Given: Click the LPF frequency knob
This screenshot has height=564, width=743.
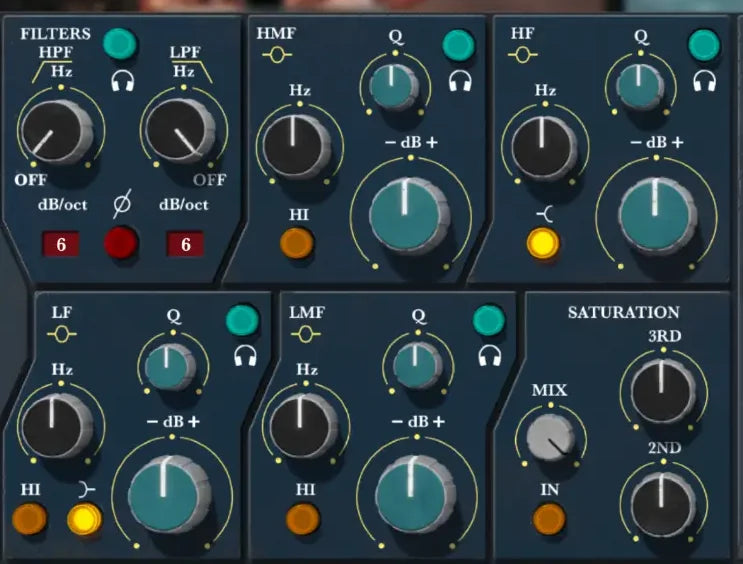Looking at the screenshot, I should (180, 131).
